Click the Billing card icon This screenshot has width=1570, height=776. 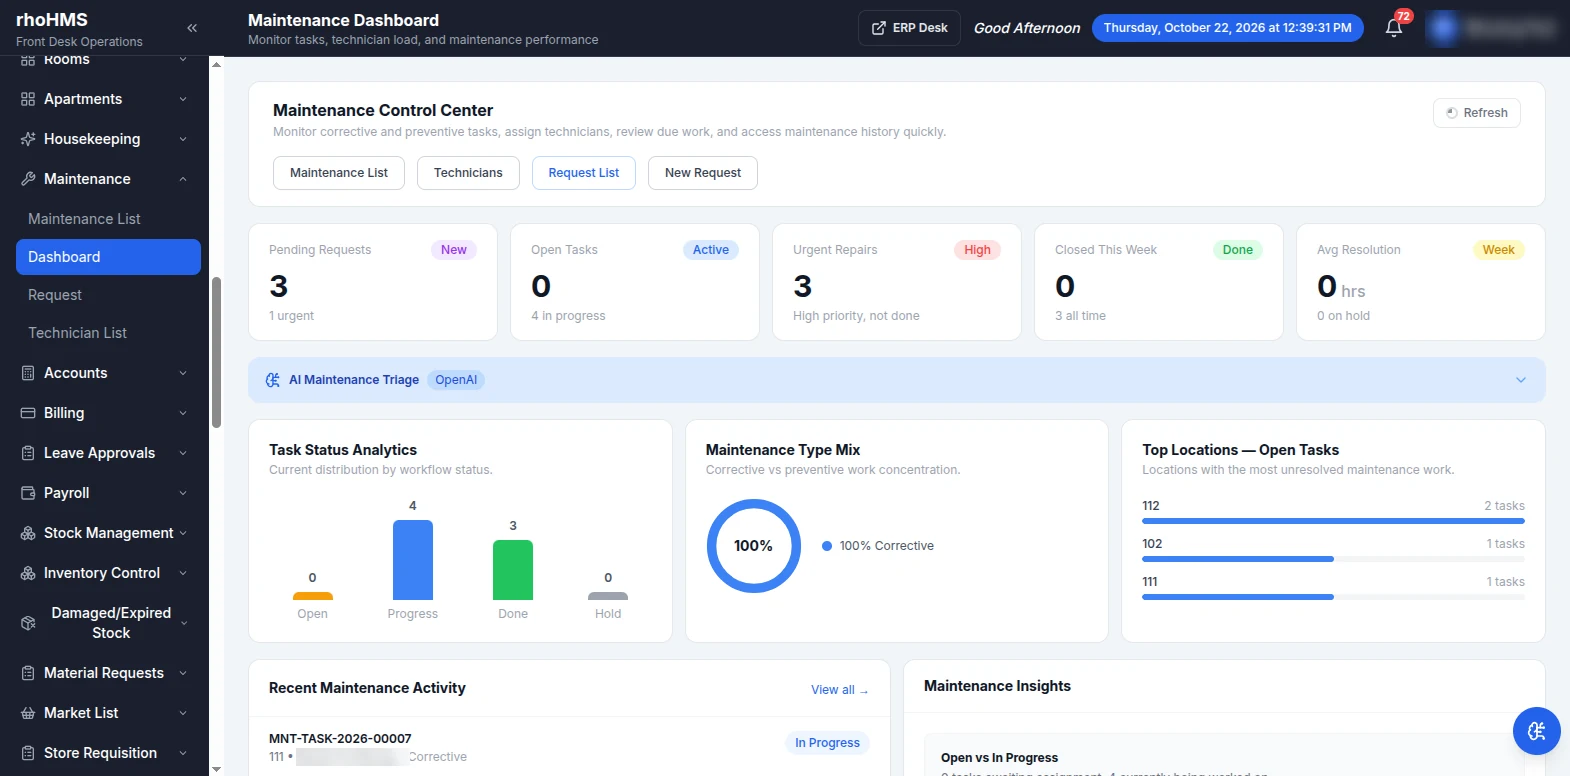(28, 413)
